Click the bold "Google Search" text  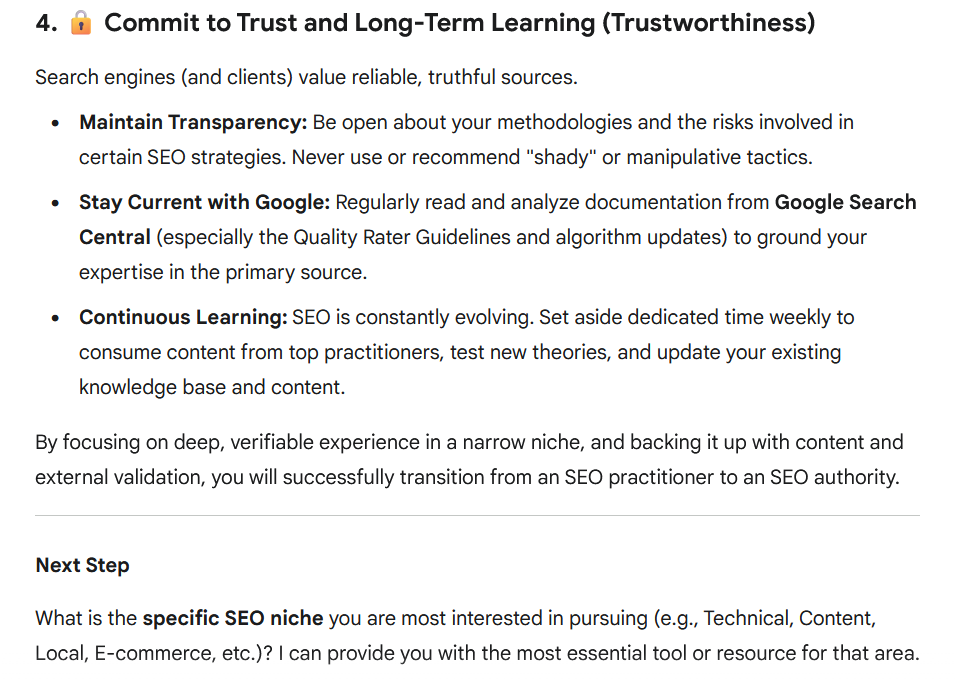[x=845, y=203]
